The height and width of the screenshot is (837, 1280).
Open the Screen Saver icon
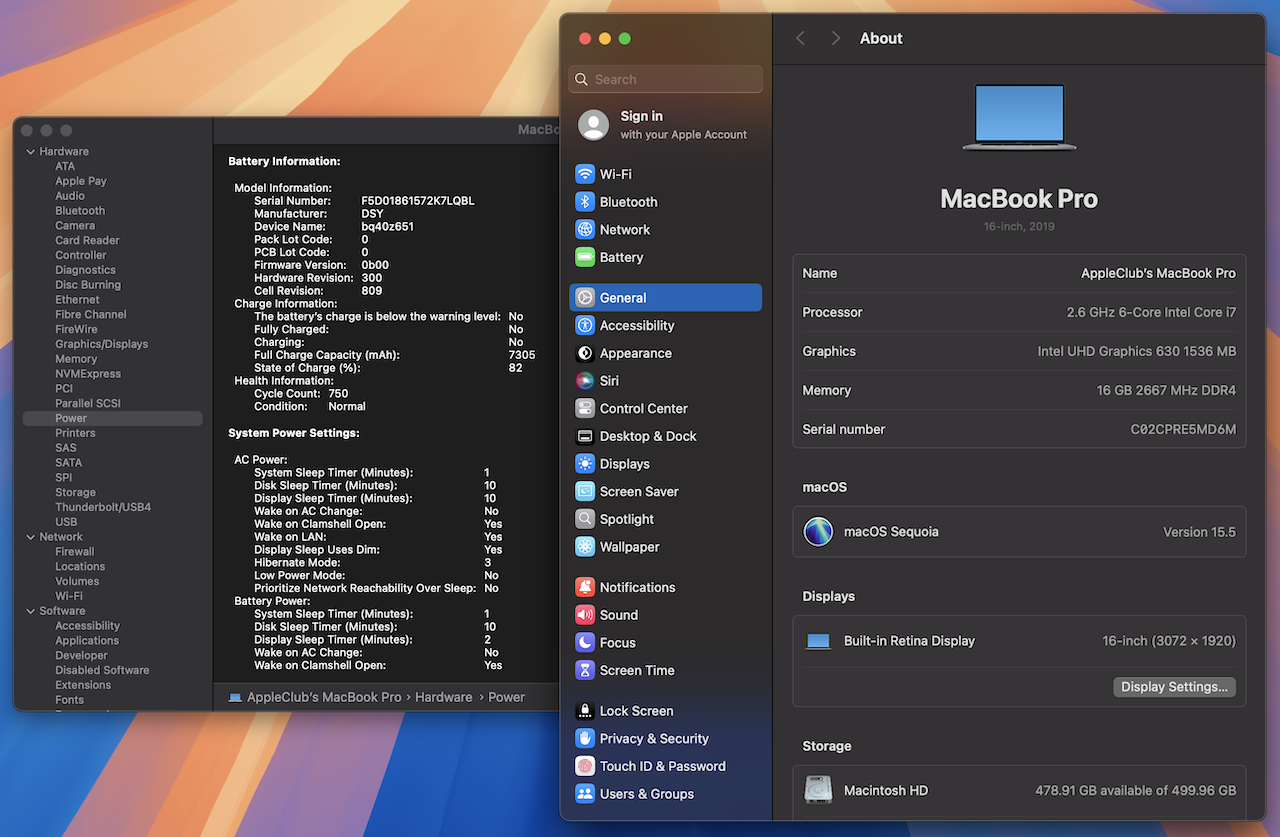(x=585, y=492)
